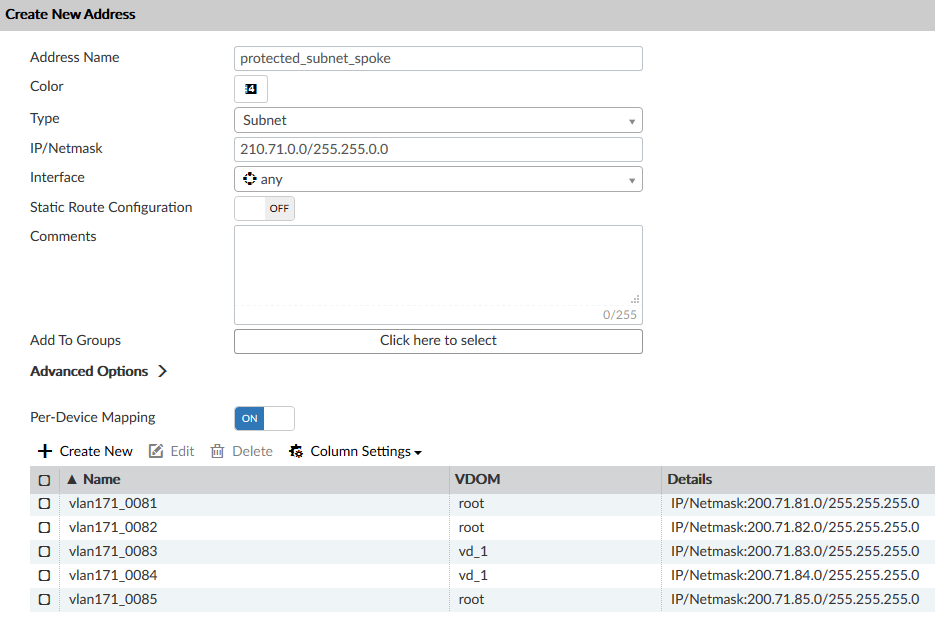The width and height of the screenshot is (935, 623).
Task: Click the comments box resize grip
Action: (x=635, y=299)
